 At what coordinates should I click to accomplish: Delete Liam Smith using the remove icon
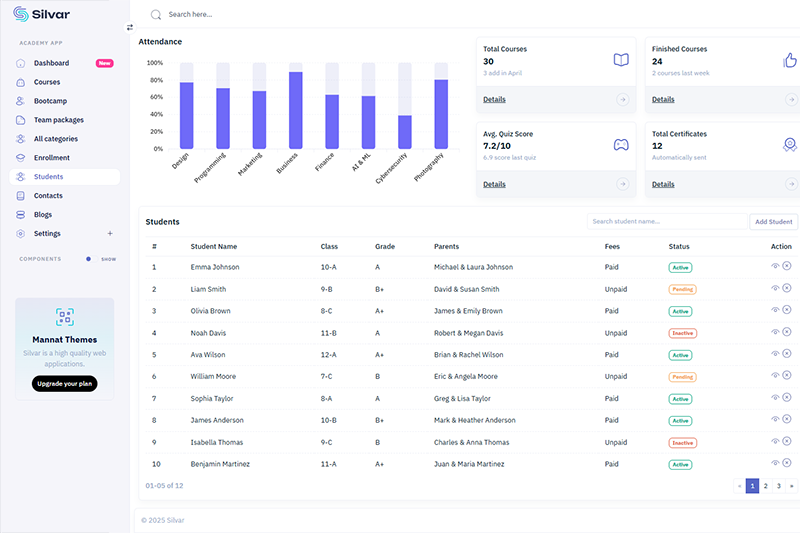786,289
